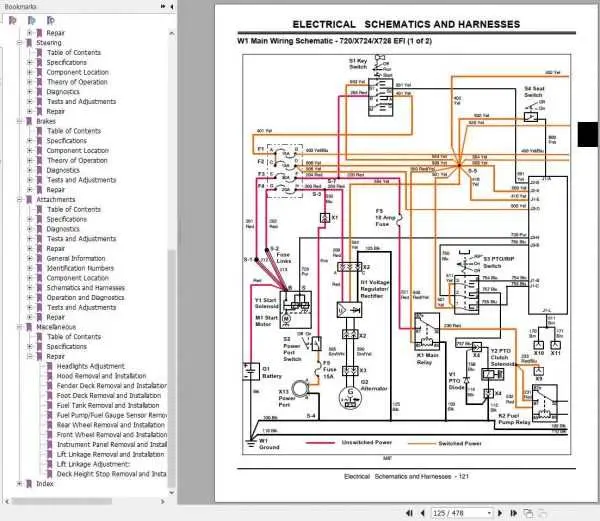Go to the Schematics and Harnesses bookmark
The height and width of the screenshot is (521, 600).
click(x=86, y=288)
